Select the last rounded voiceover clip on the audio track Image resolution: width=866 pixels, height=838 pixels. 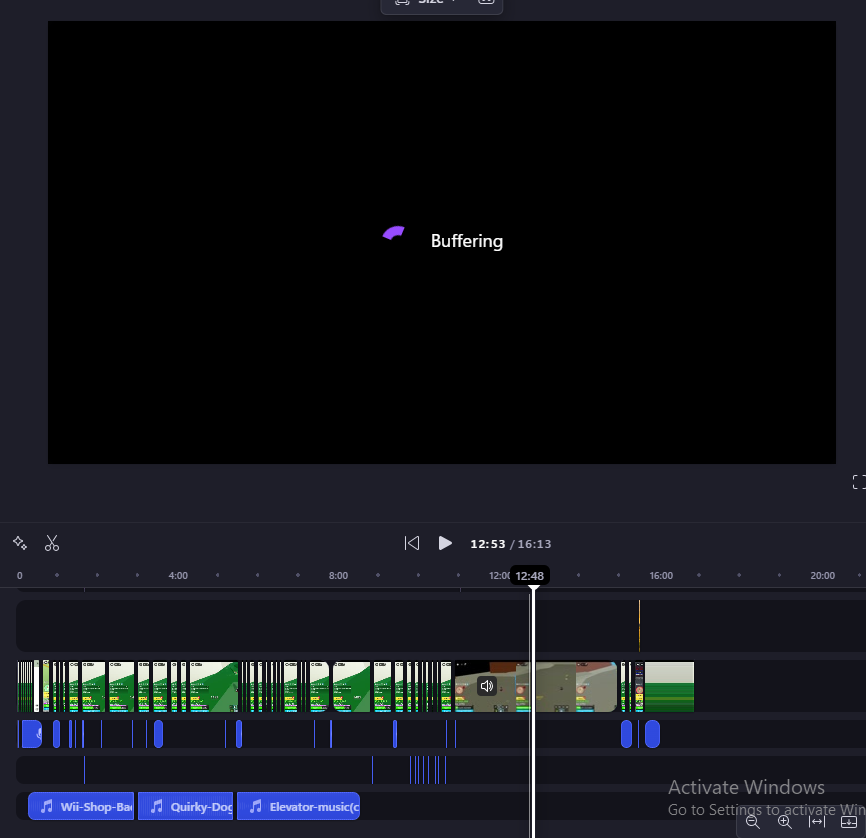tap(652, 734)
